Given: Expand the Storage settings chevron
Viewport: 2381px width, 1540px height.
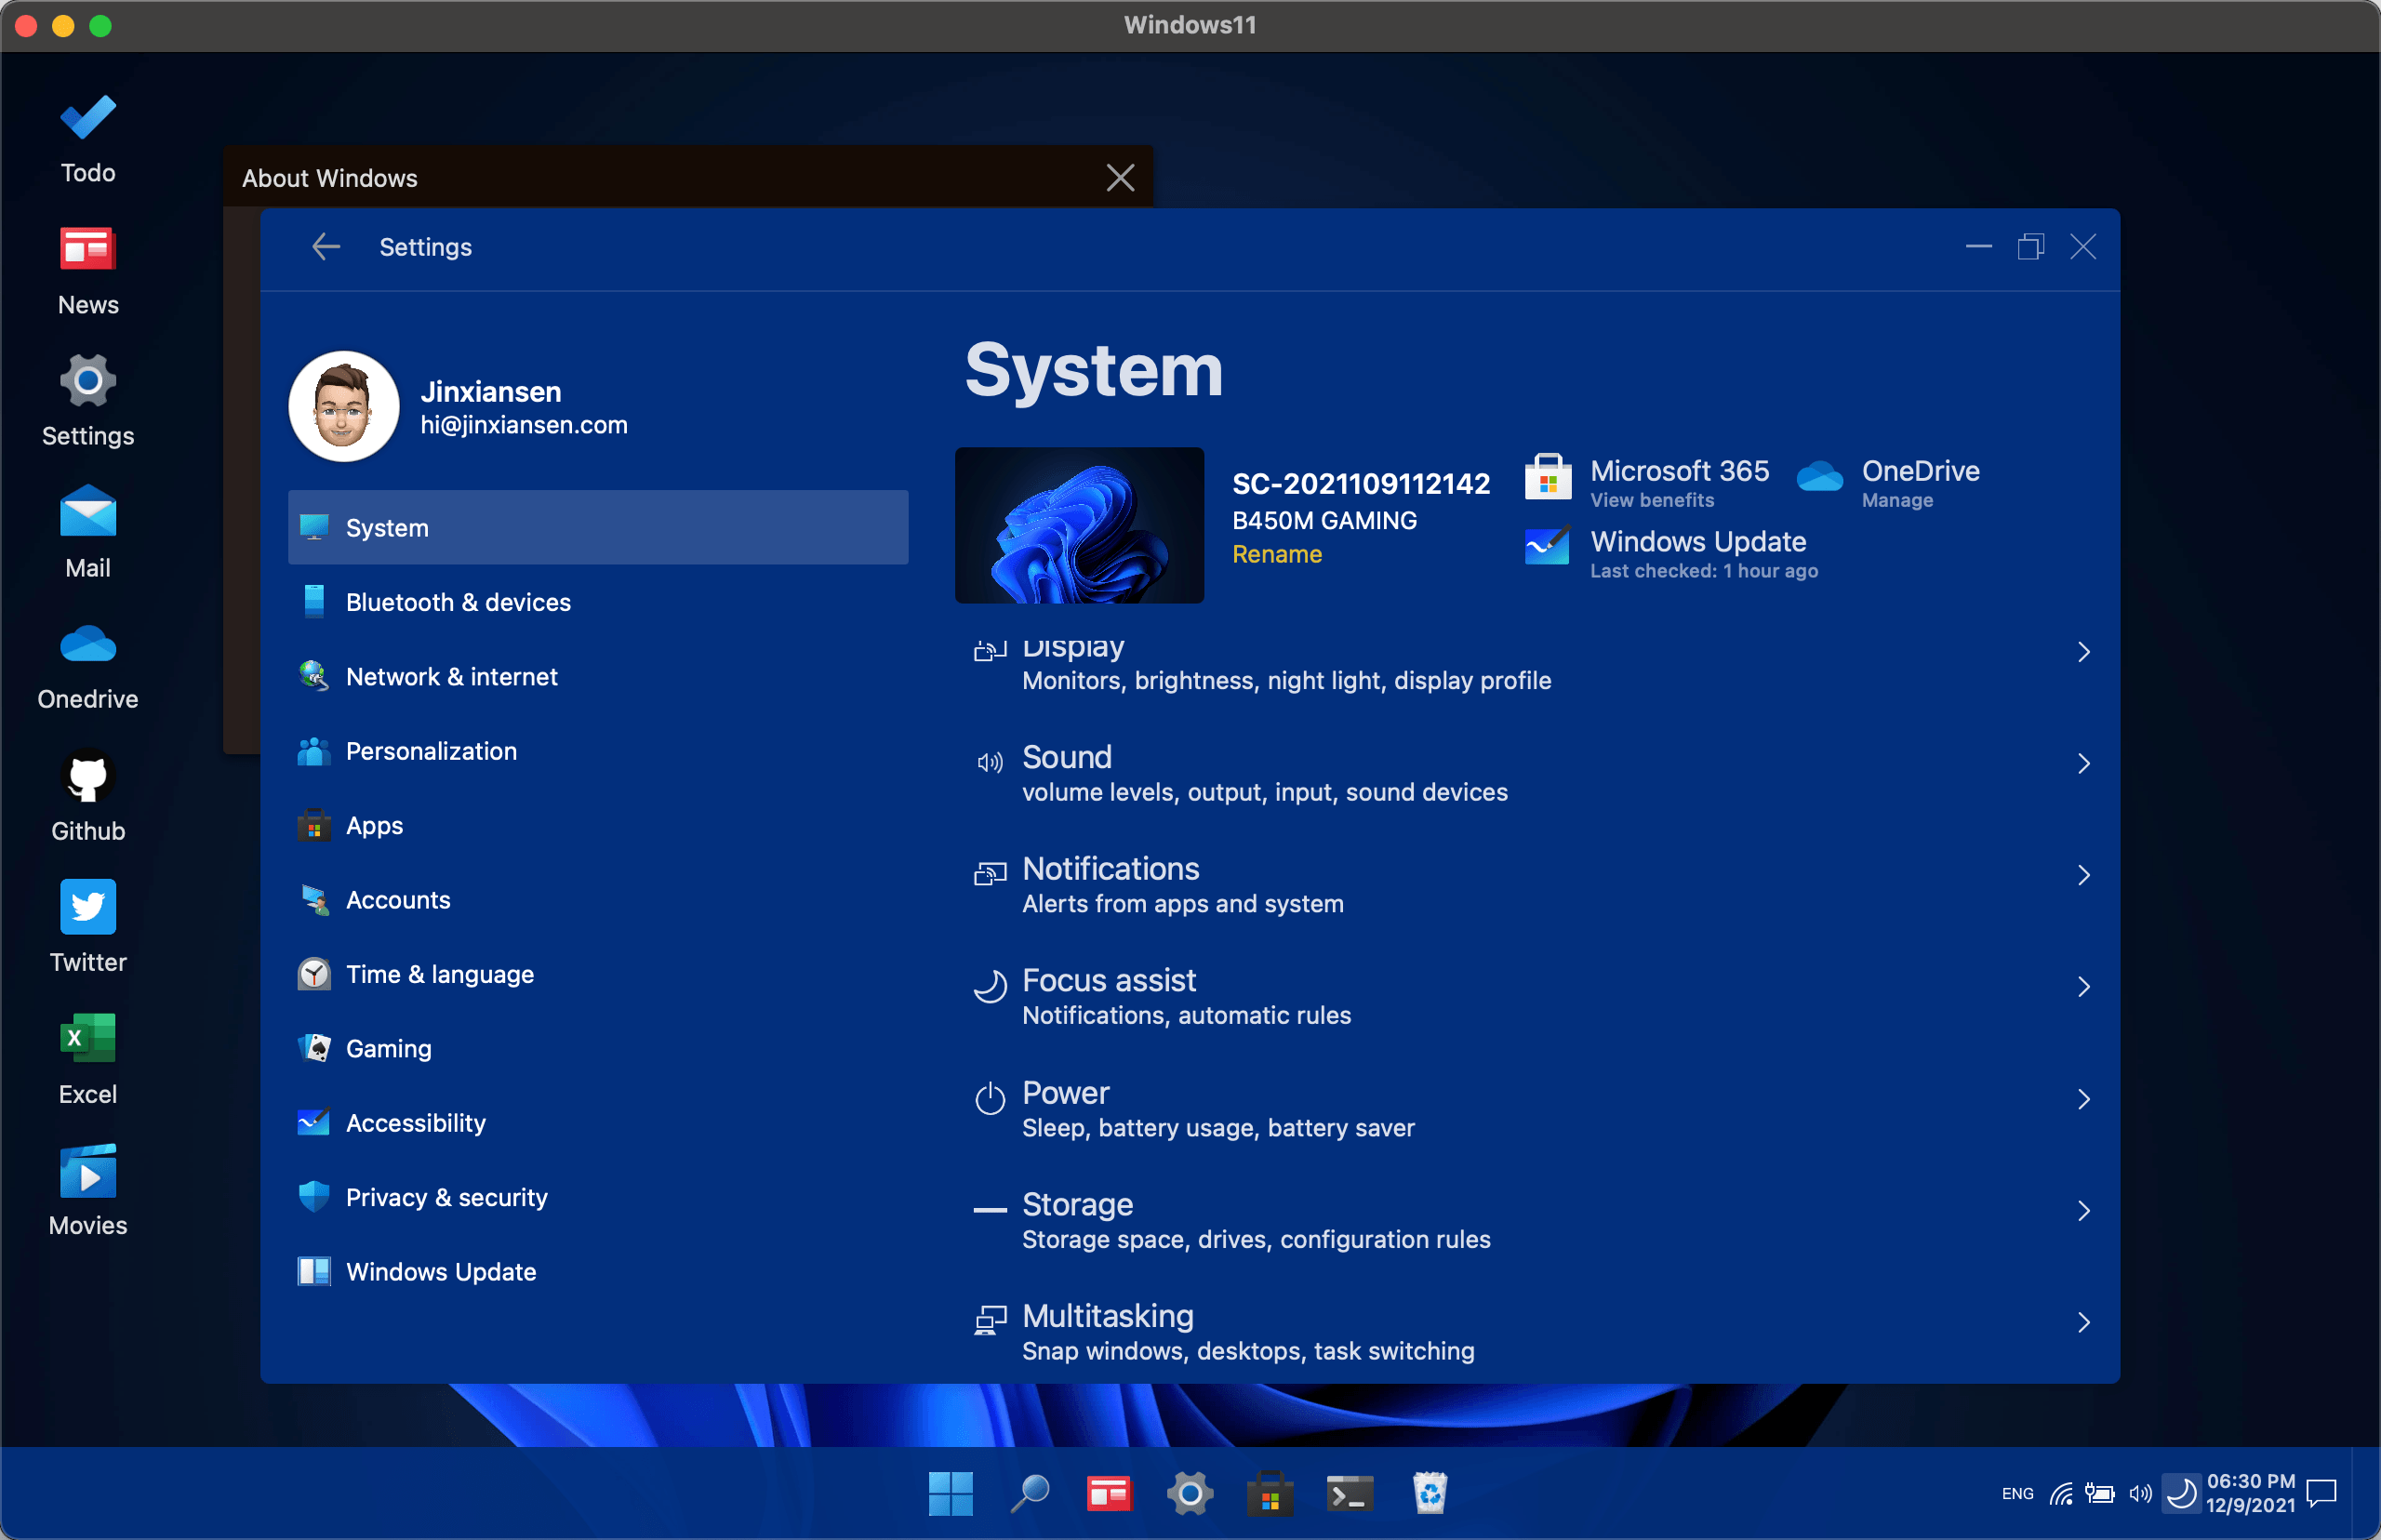Looking at the screenshot, I should (x=2083, y=1211).
